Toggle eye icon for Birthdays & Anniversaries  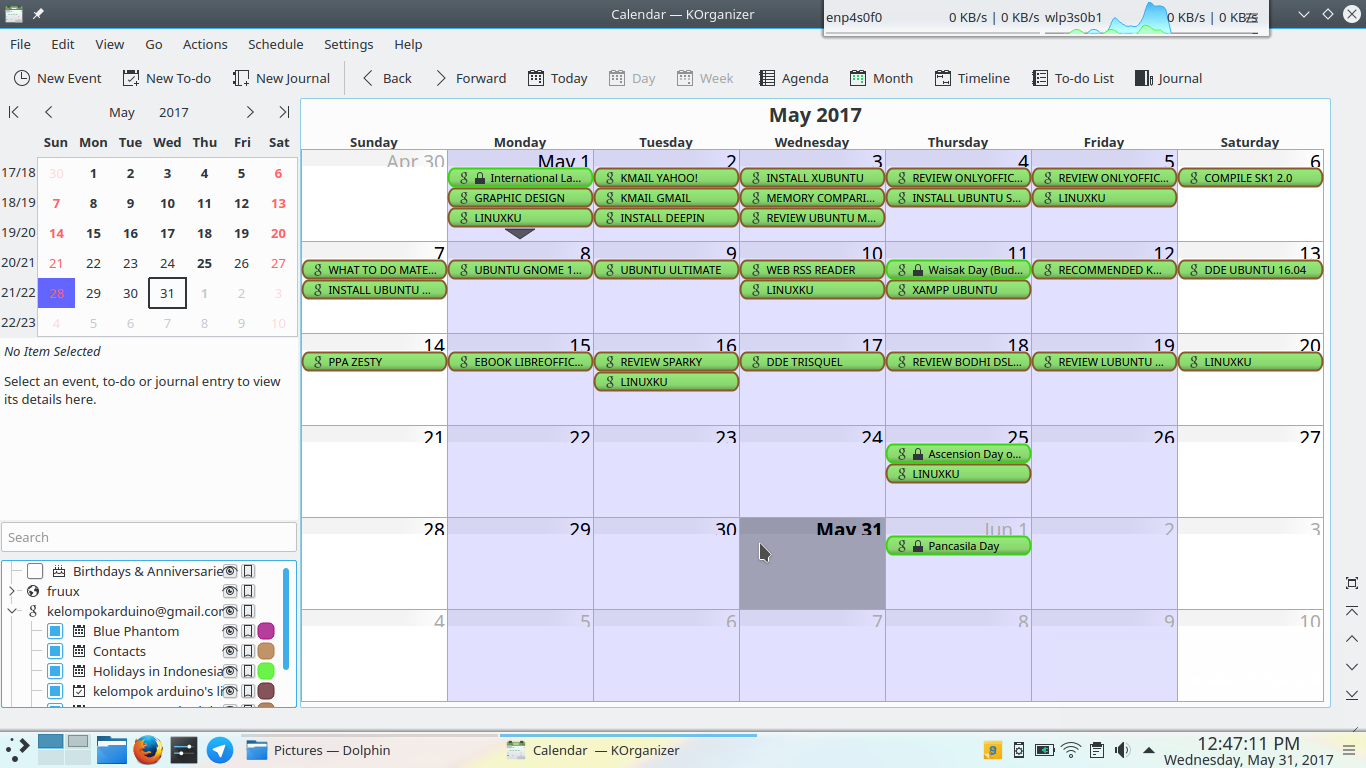(230, 571)
